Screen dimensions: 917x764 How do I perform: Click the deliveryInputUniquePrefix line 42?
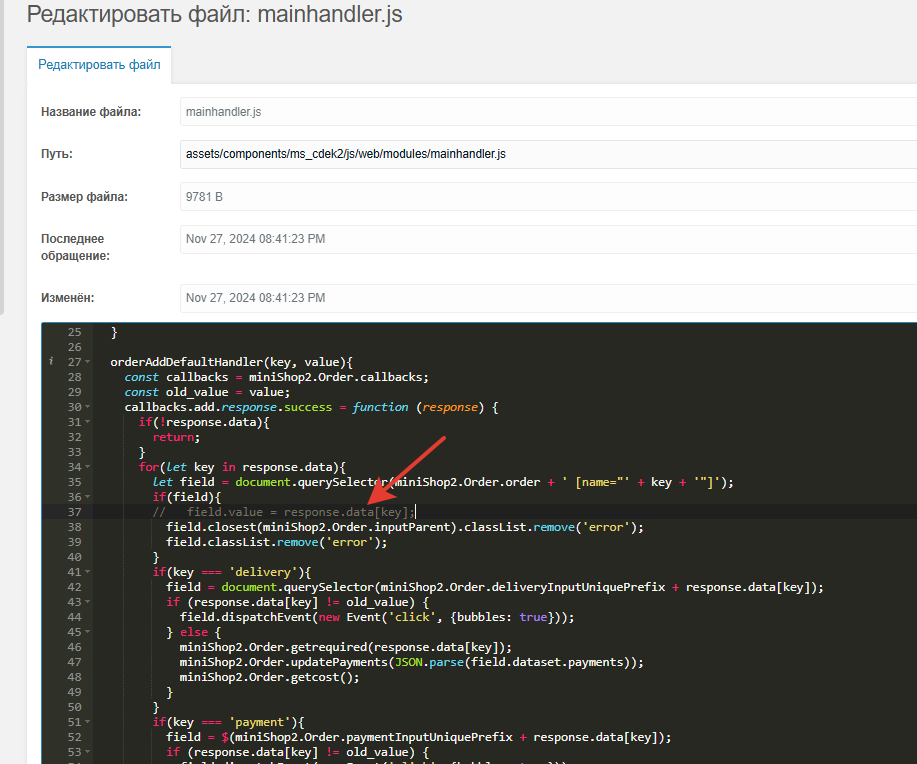[495, 587]
